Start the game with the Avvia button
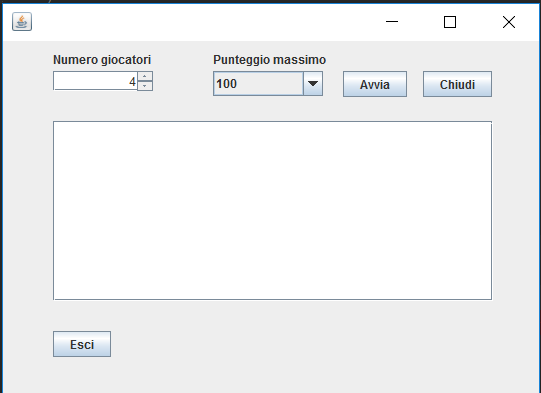This screenshot has height=393, width=541. [375, 84]
